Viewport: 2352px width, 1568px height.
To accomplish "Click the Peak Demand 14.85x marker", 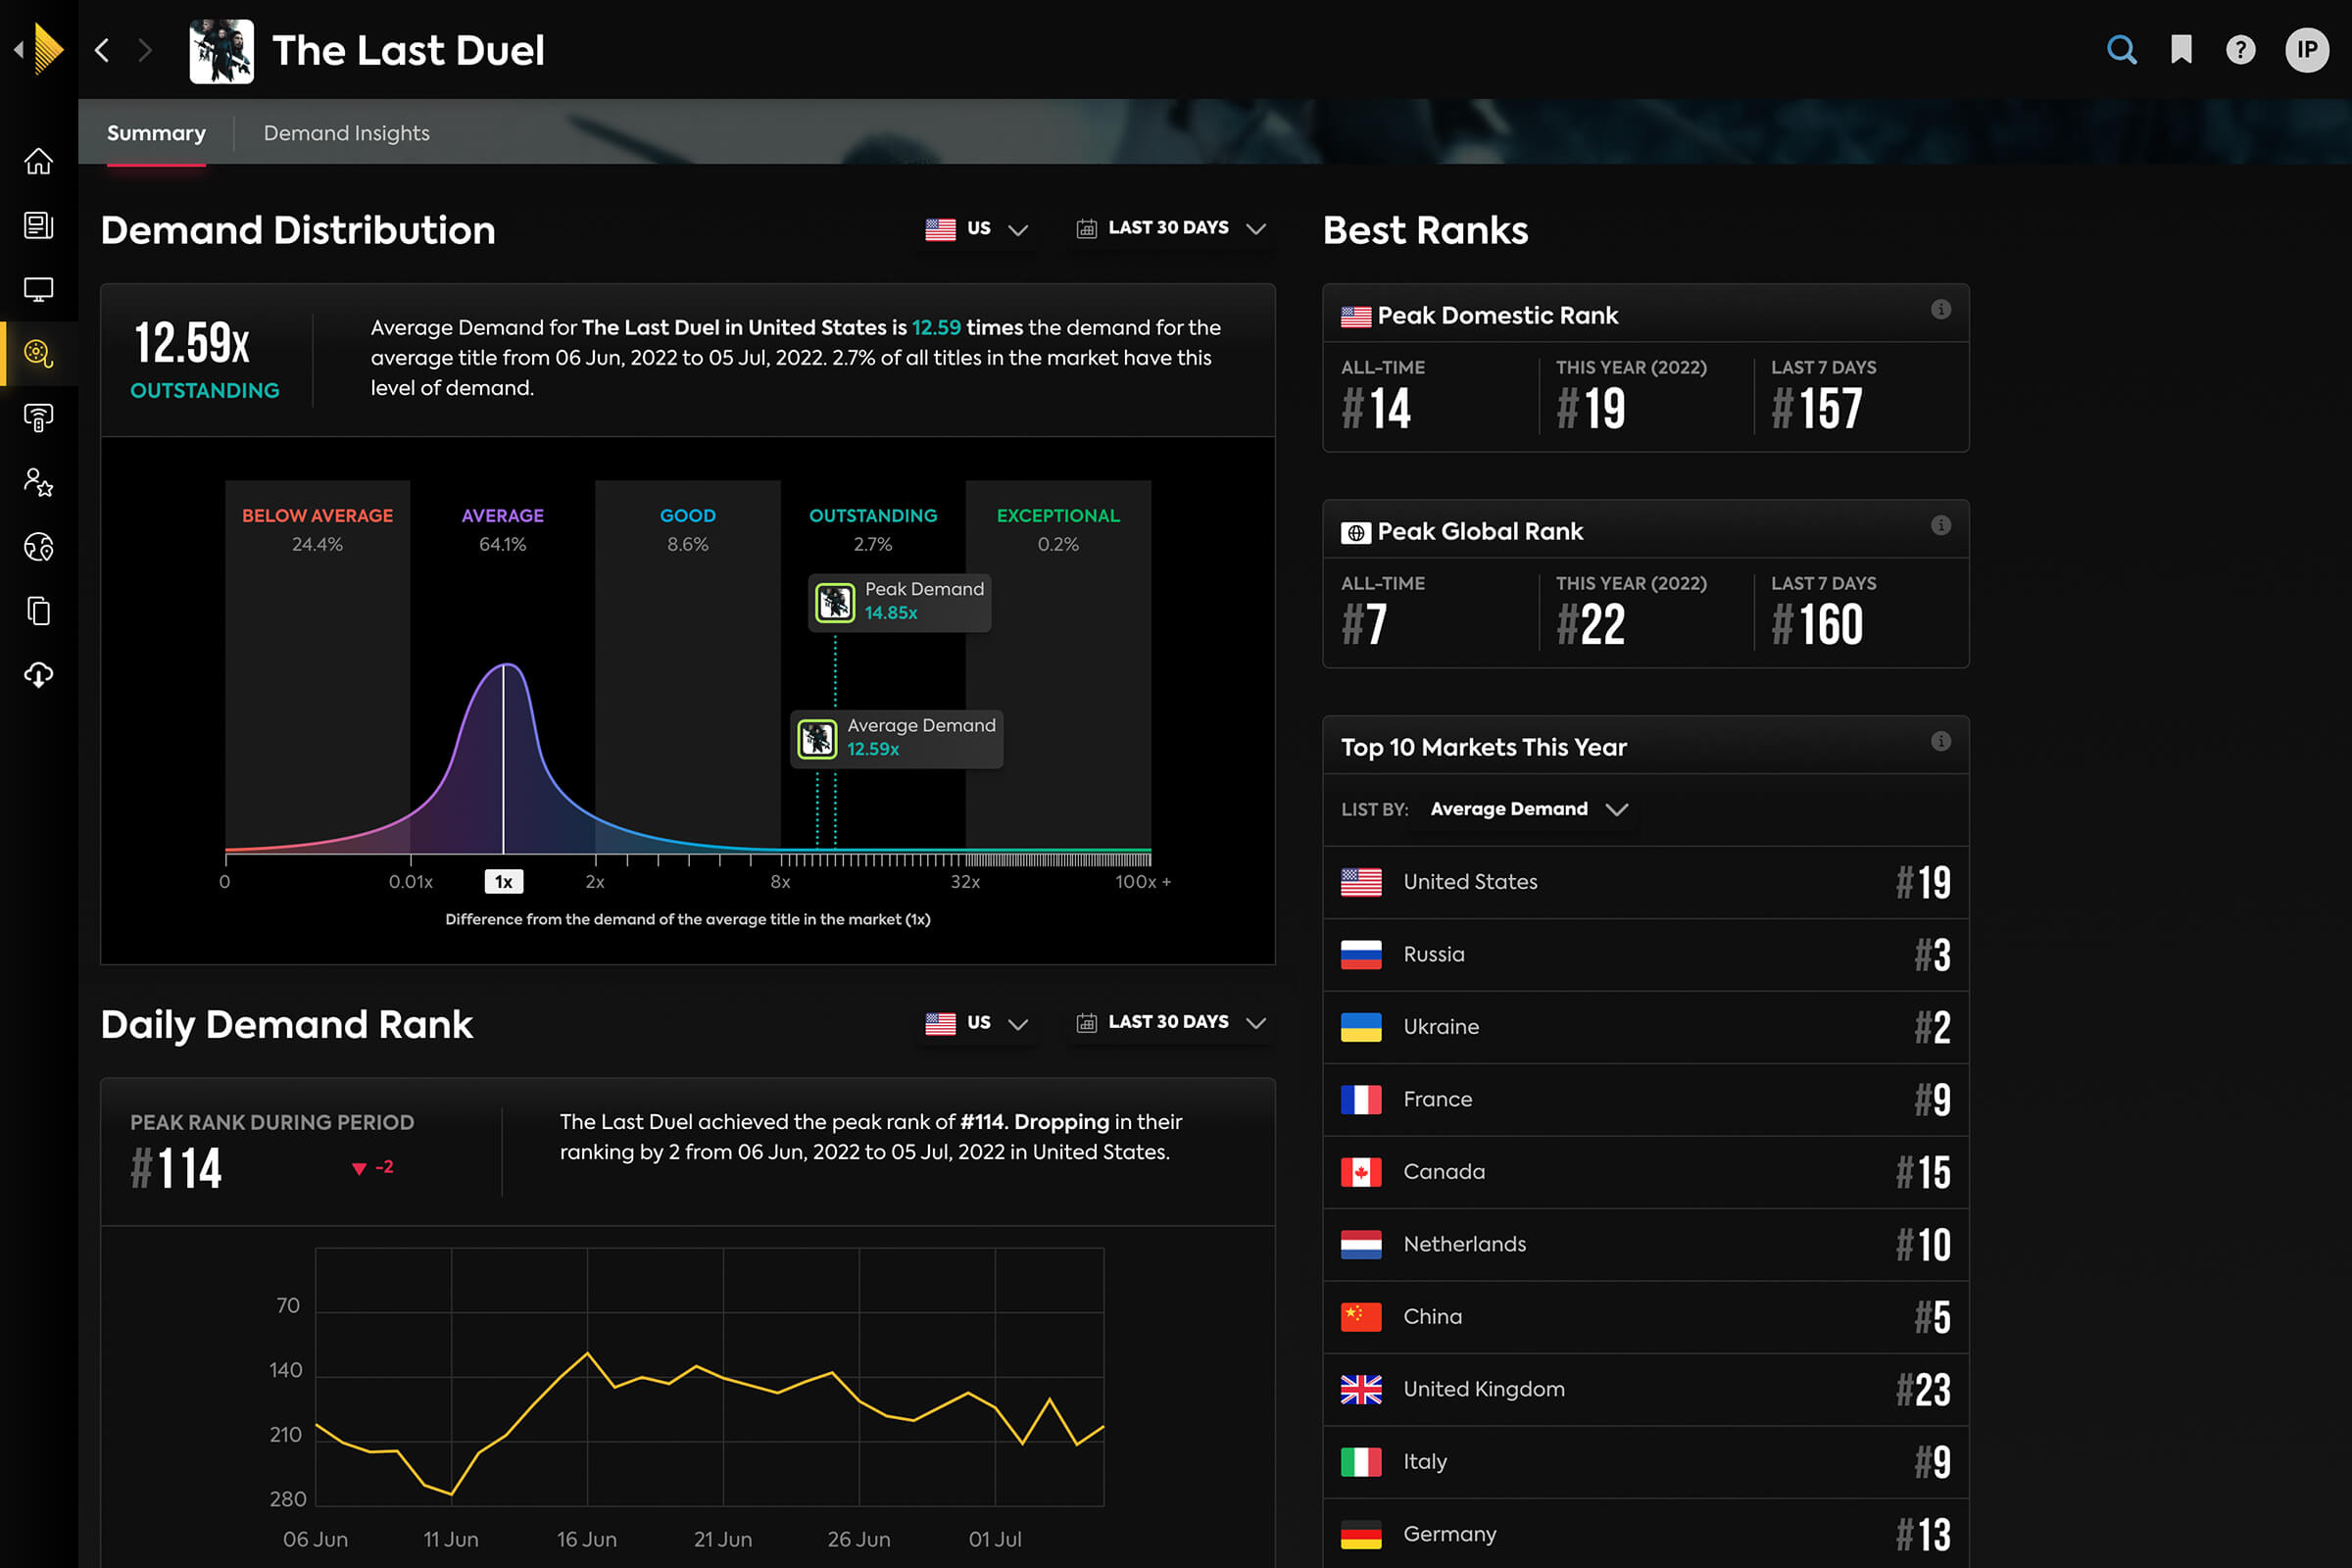I will click(x=899, y=602).
